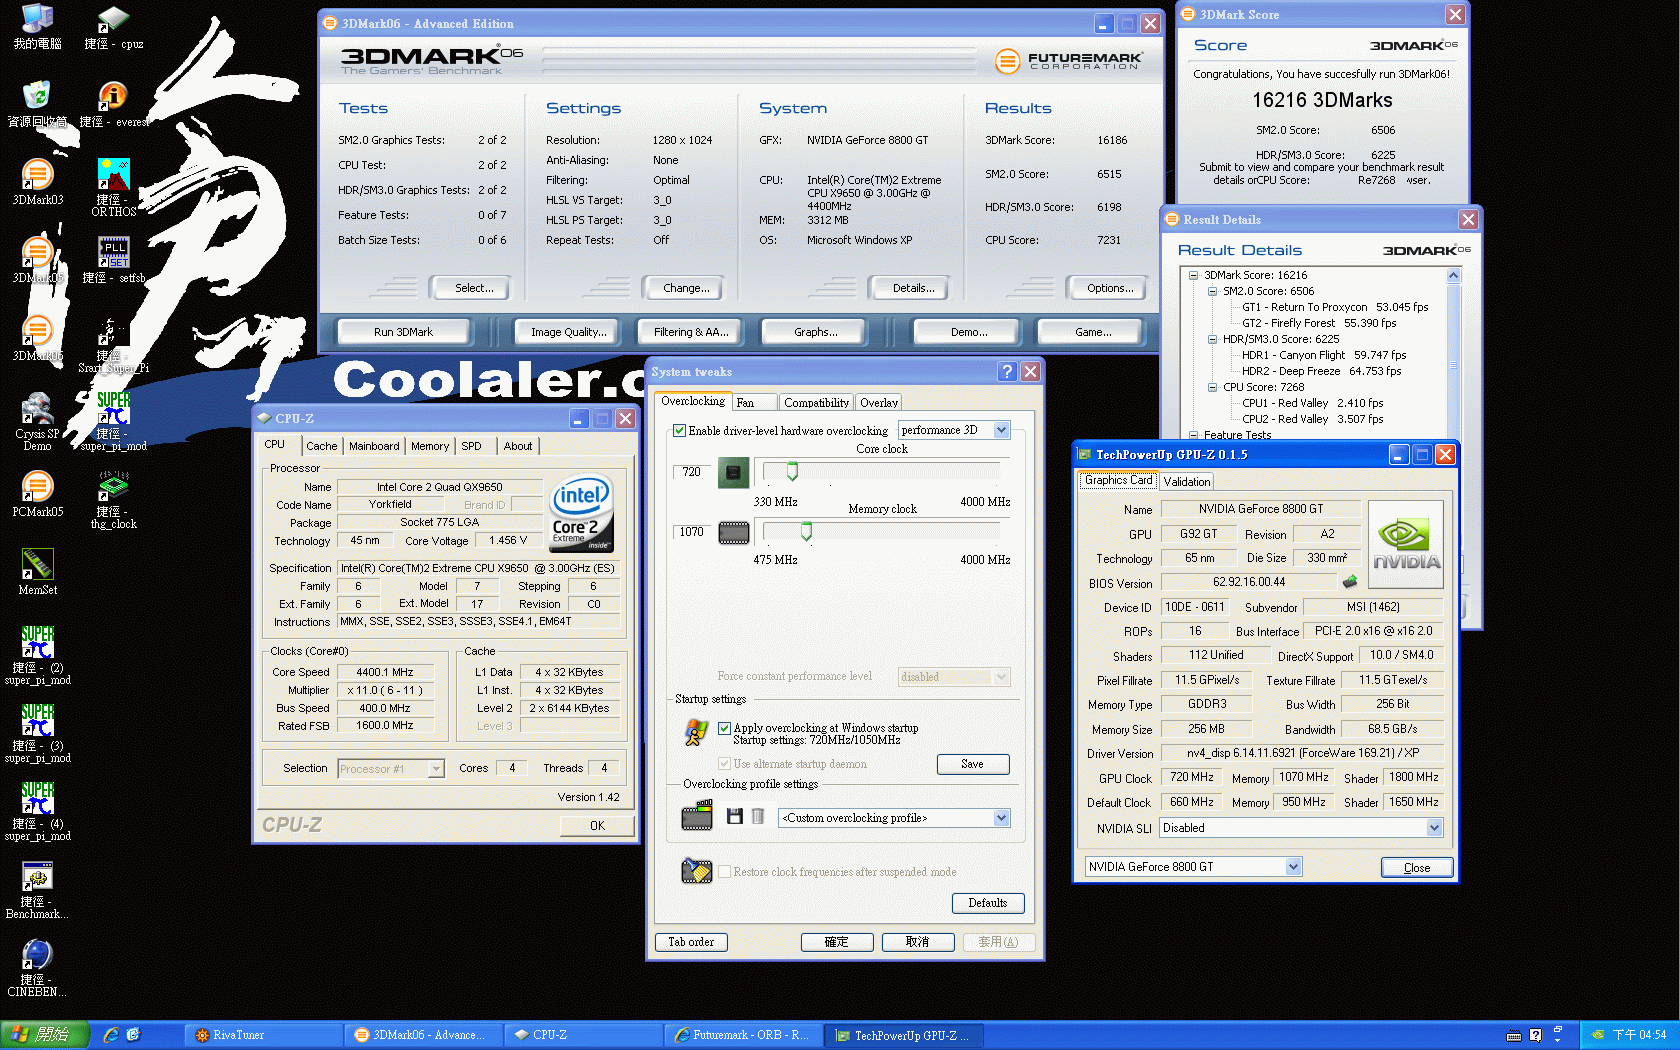Viewport: 1680px width, 1050px height.
Task: Click the Close button in GPU-Z
Action: 1416,867
